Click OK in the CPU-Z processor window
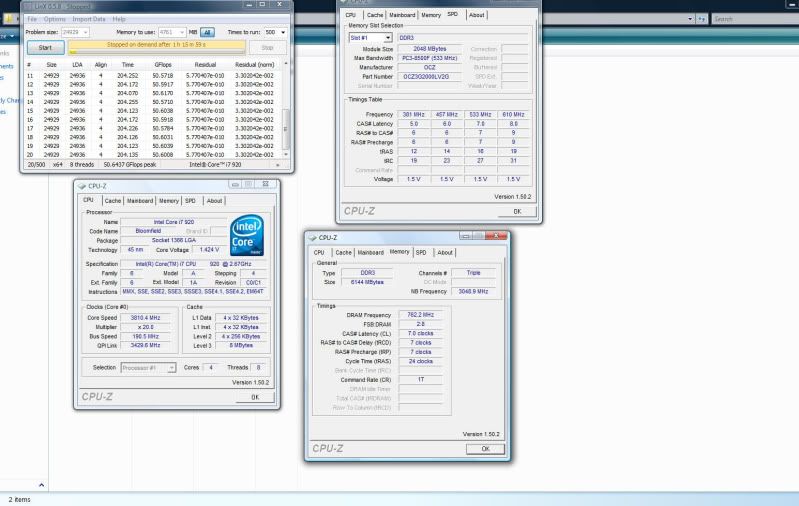The image size is (799, 506). pos(255,397)
